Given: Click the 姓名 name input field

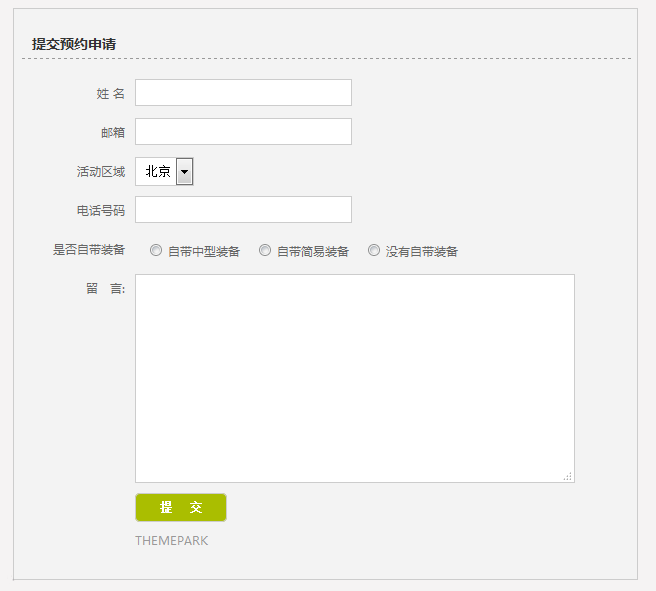Looking at the screenshot, I should coord(243,93).
